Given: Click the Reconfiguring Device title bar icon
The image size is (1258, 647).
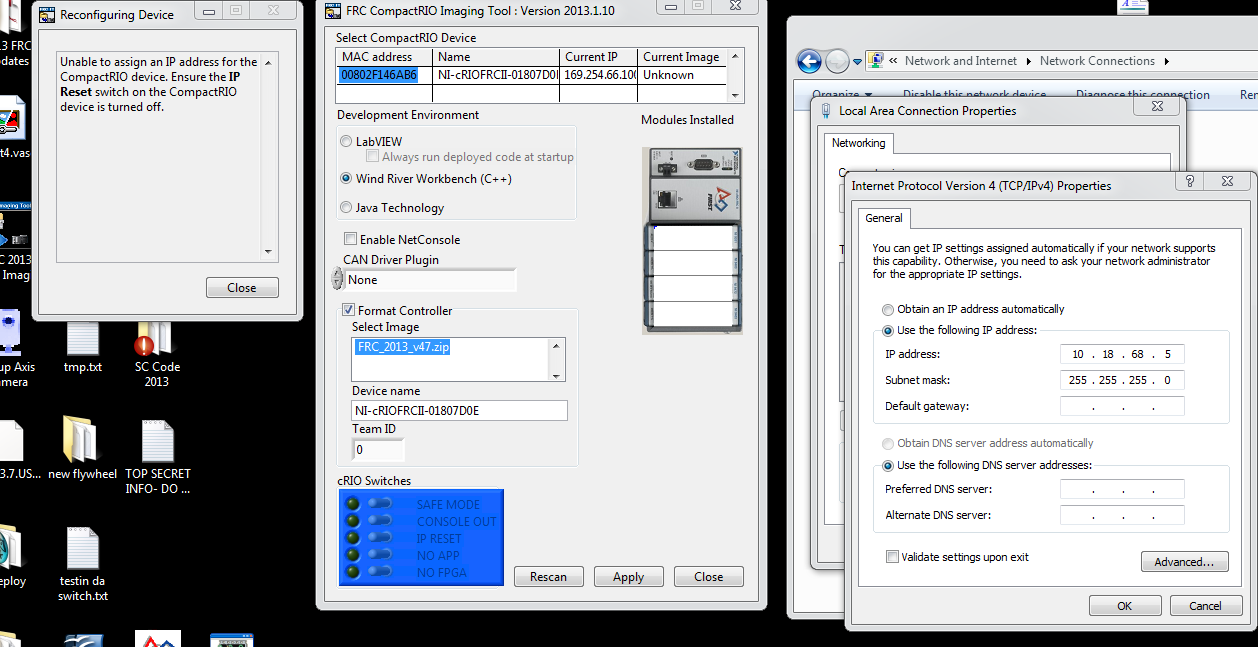Looking at the screenshot, I should pyautogui.click(x=46, y=14).
